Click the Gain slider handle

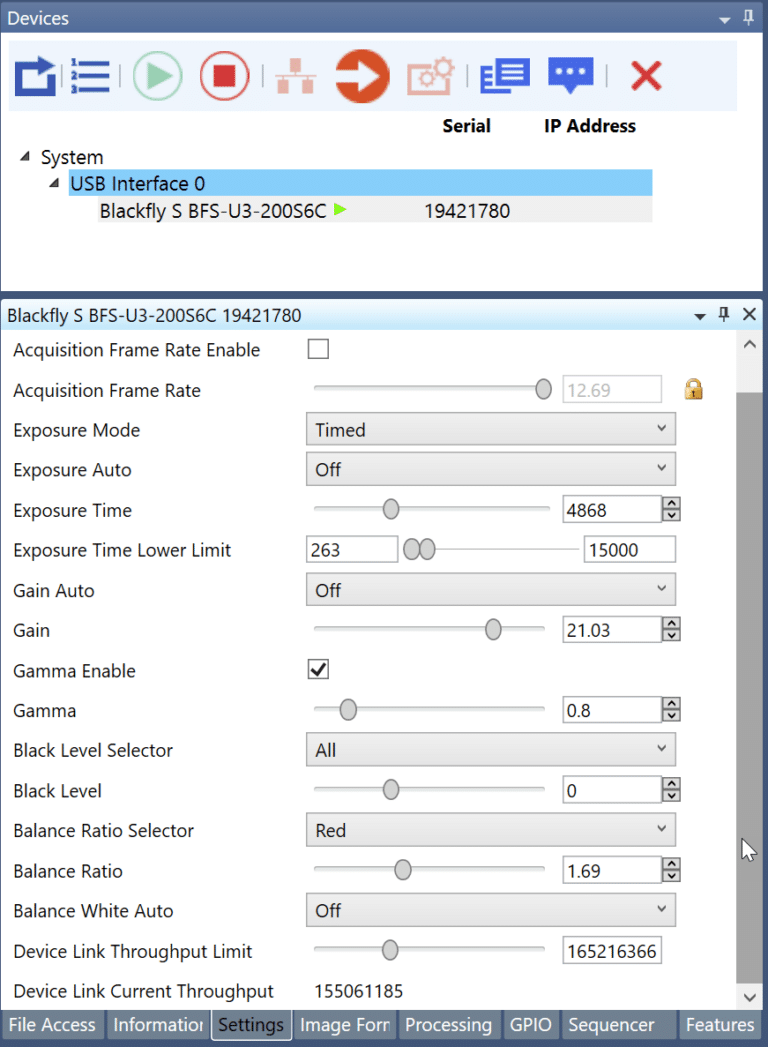493,629
